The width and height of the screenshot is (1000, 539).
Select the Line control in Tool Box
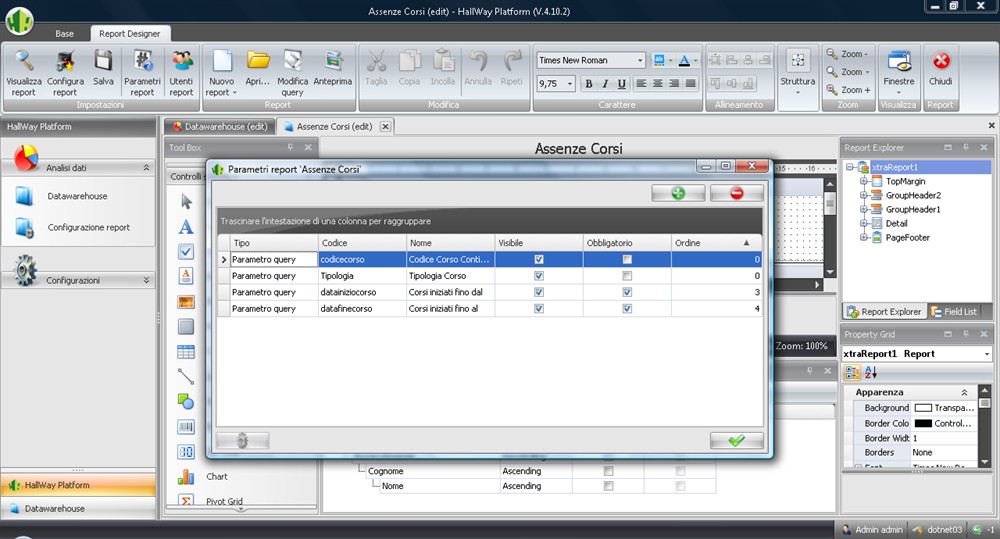point(186,376)
